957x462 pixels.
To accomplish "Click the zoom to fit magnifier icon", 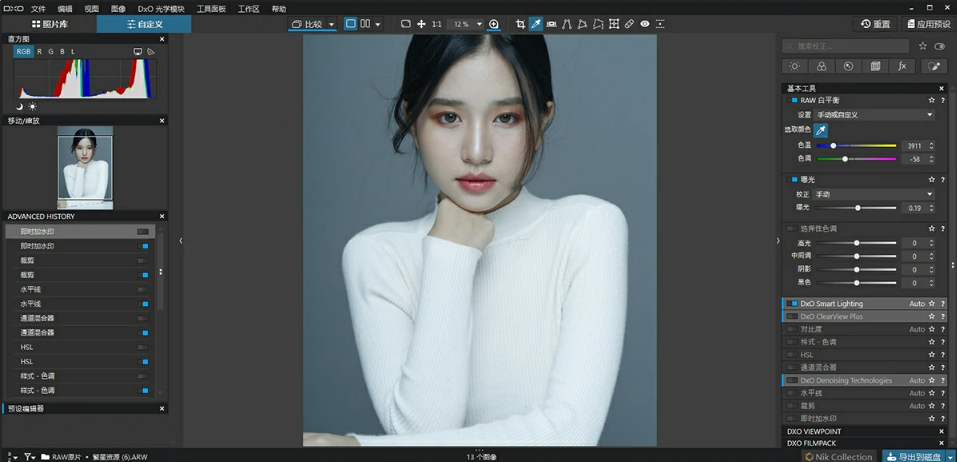I will click(494, 24).
